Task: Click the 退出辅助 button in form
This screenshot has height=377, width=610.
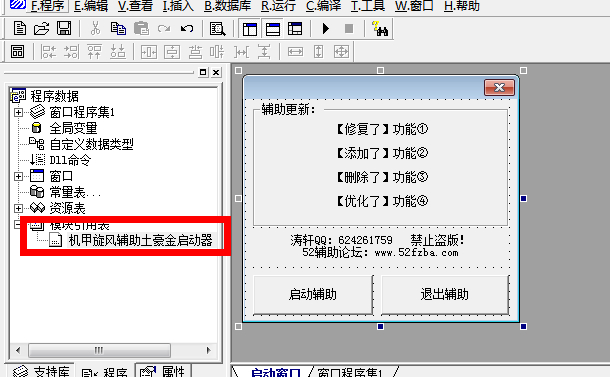Action: point(445,295)
